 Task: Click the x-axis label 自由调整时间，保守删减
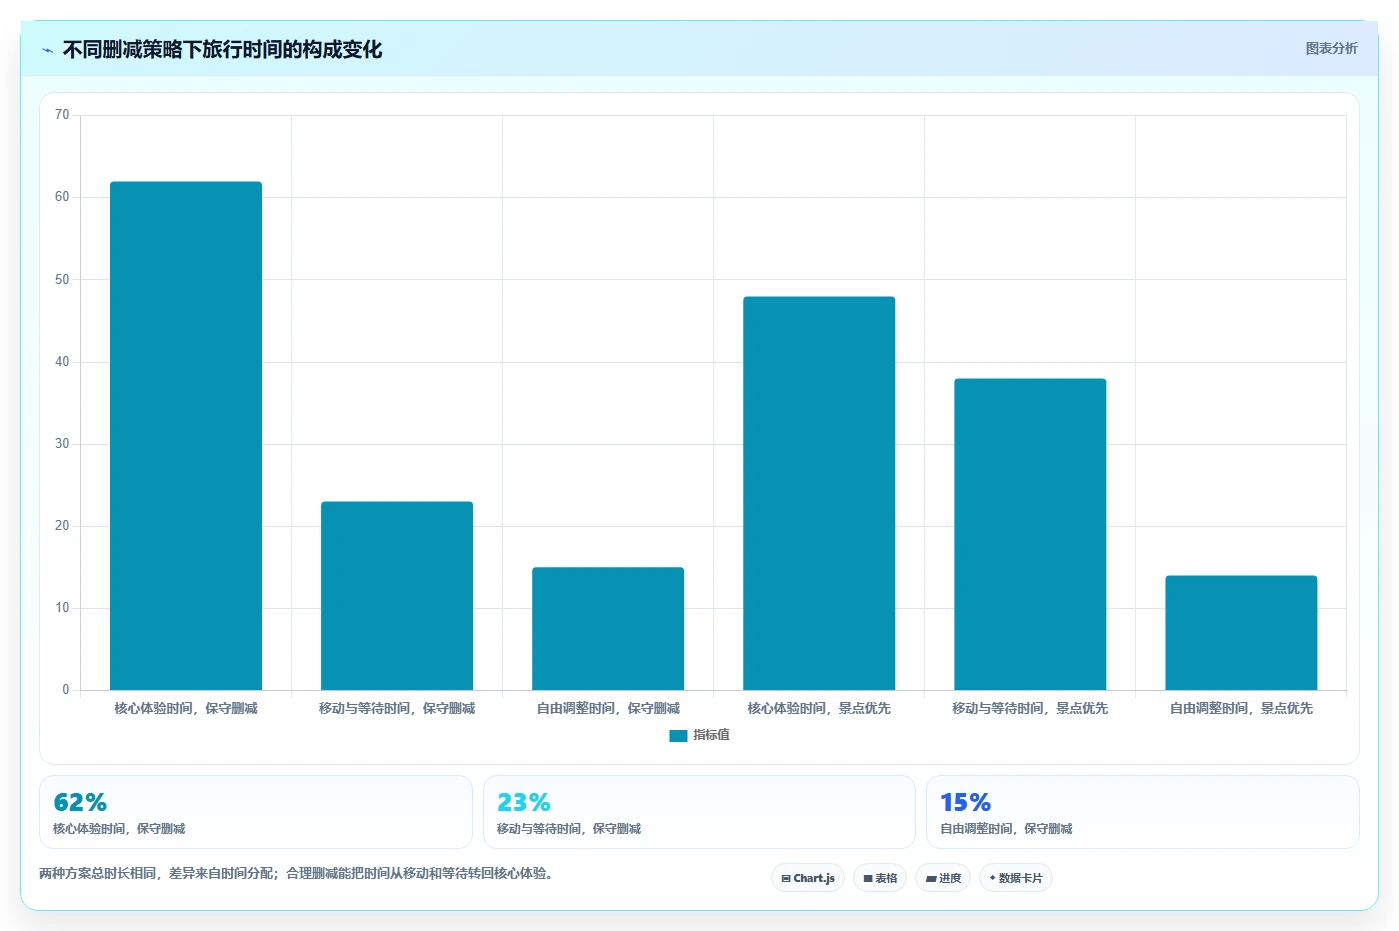[x=608, y=708]
